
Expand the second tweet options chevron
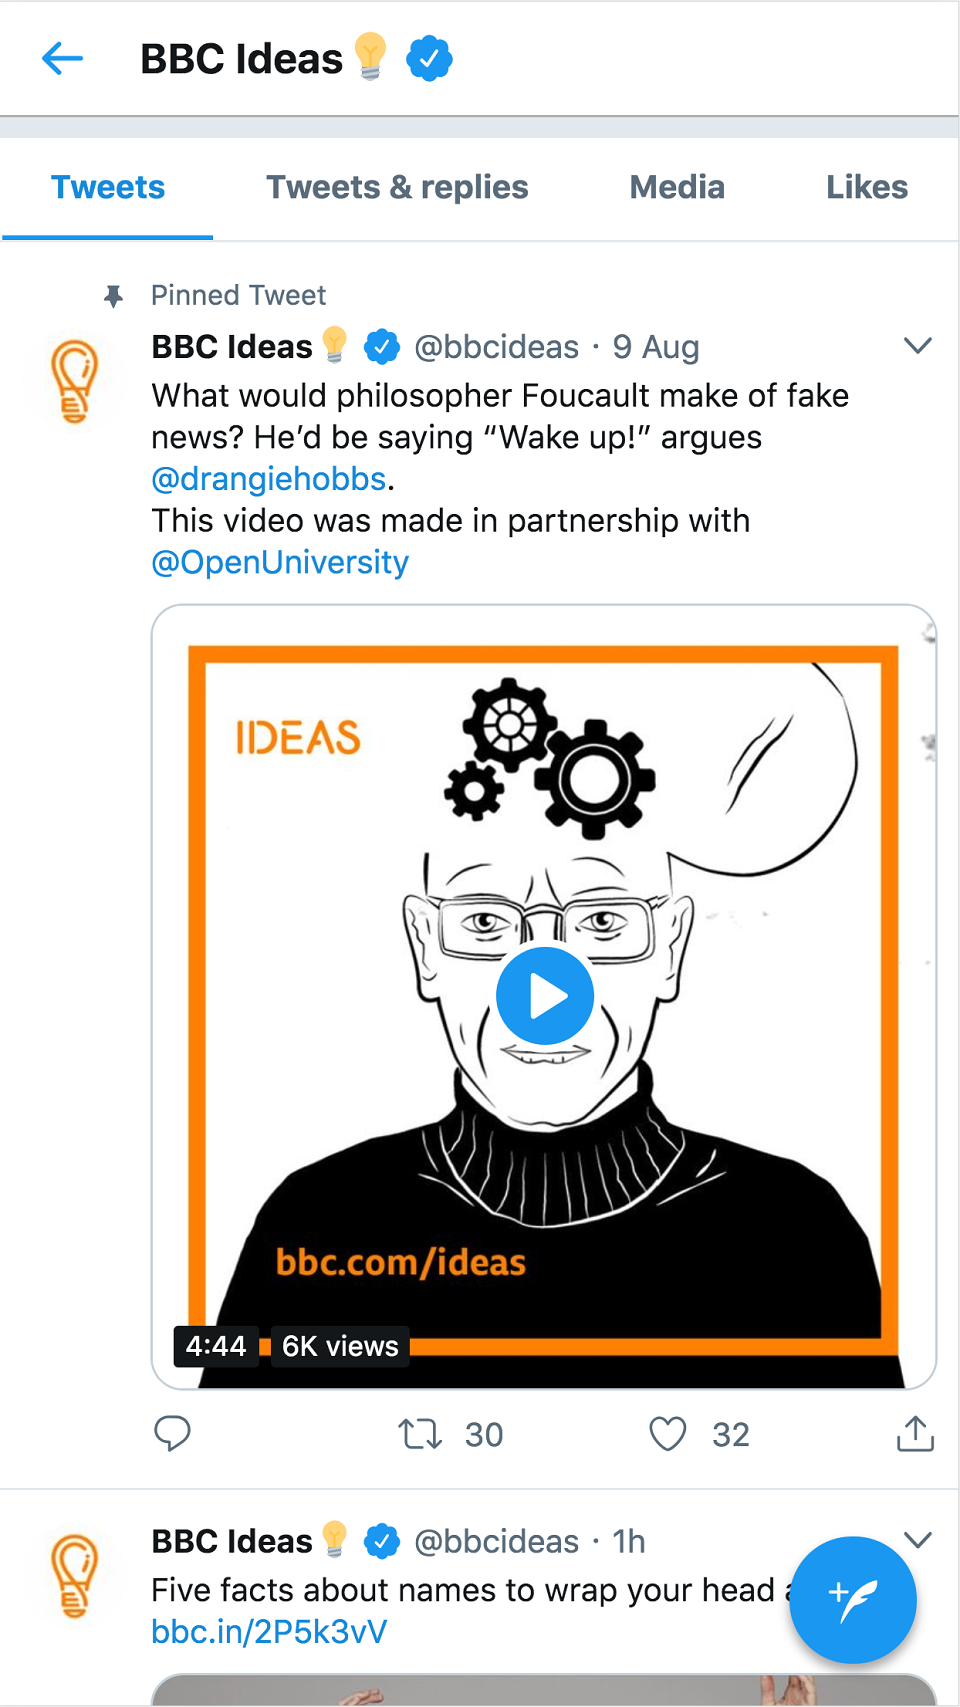pos(917,1539)
